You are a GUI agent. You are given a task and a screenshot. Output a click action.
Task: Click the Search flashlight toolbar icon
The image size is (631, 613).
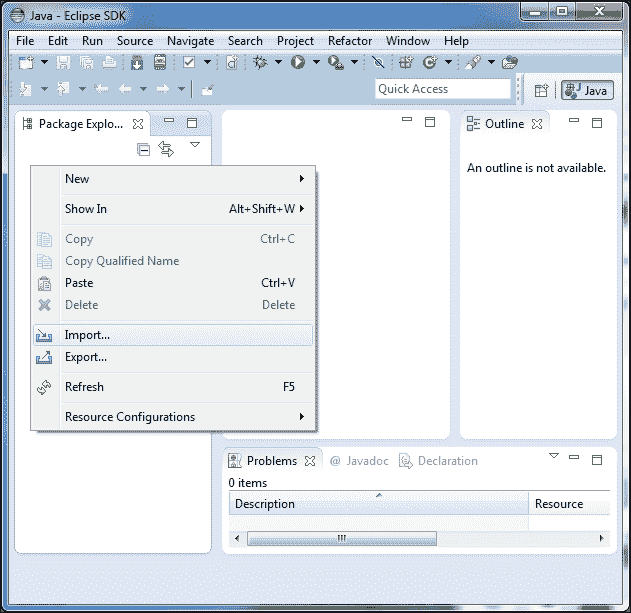[x=473, y=62]
